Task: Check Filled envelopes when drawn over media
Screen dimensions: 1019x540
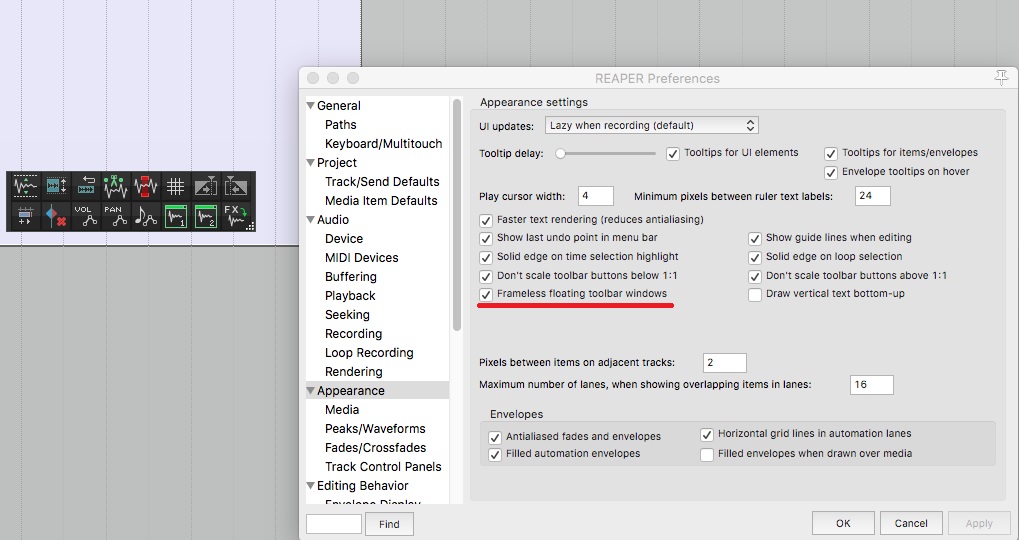Action: (707, 454)
